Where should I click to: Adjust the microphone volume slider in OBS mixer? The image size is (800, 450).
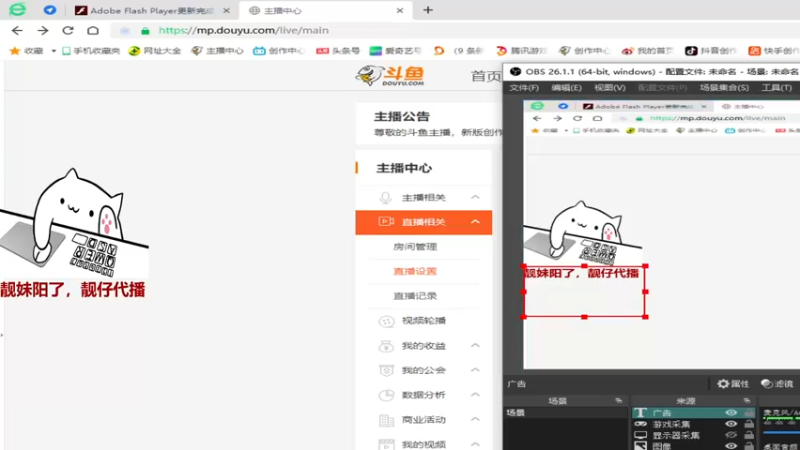(x=781, y=432)
